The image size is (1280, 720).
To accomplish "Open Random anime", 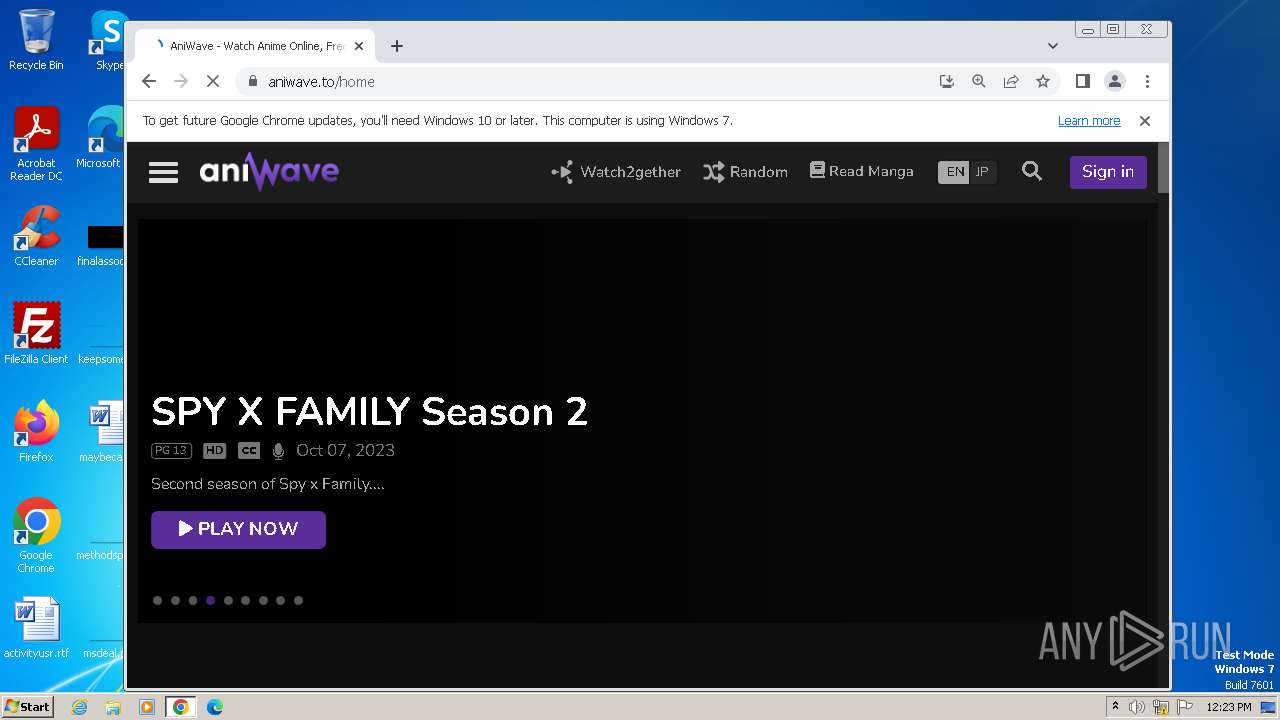I will pyautogui.click(x=745, y=172).
